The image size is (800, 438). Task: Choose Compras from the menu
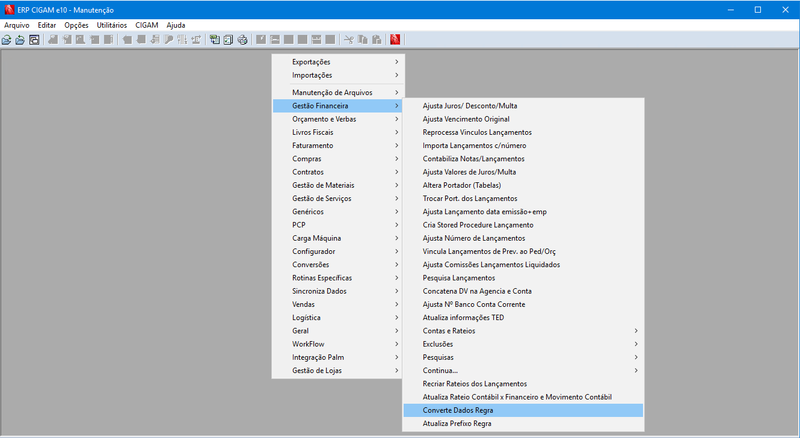coord(338,159)
